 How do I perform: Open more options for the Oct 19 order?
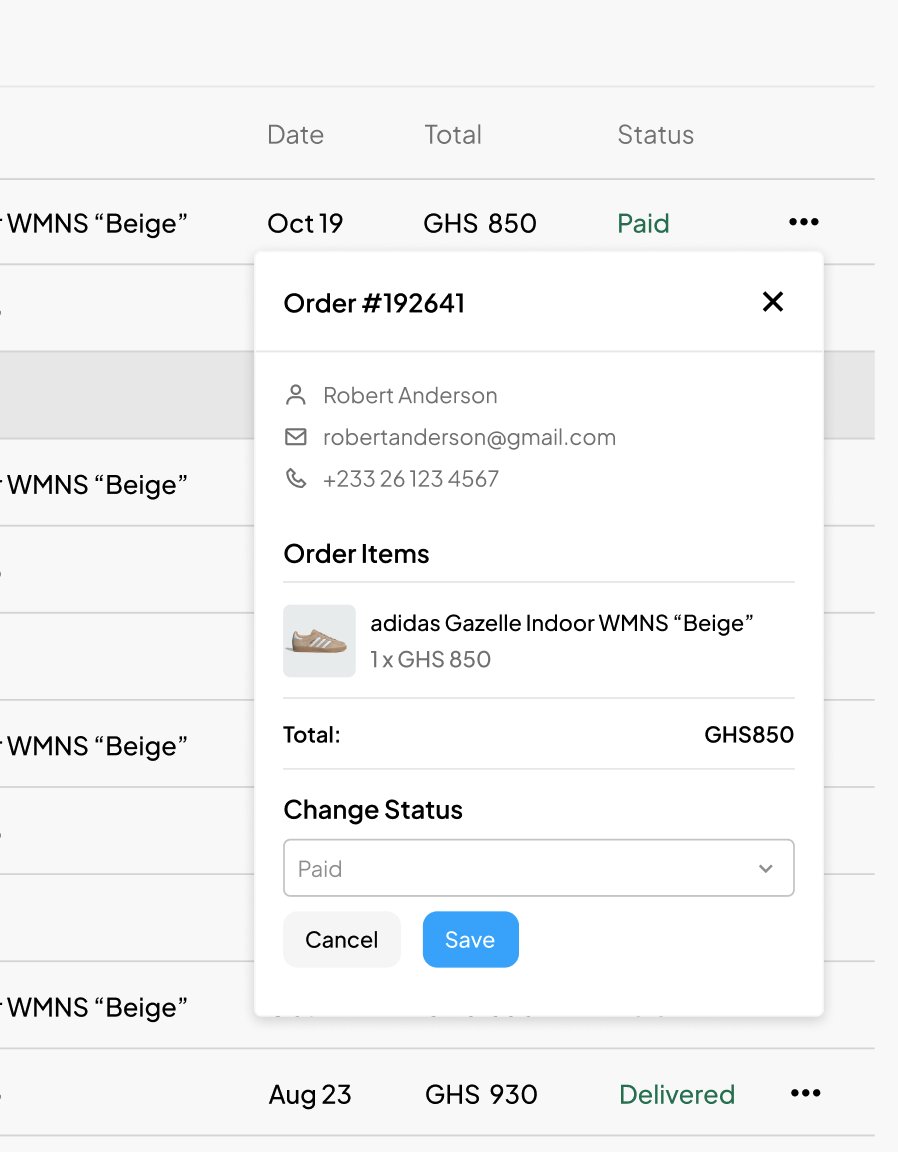803,222
